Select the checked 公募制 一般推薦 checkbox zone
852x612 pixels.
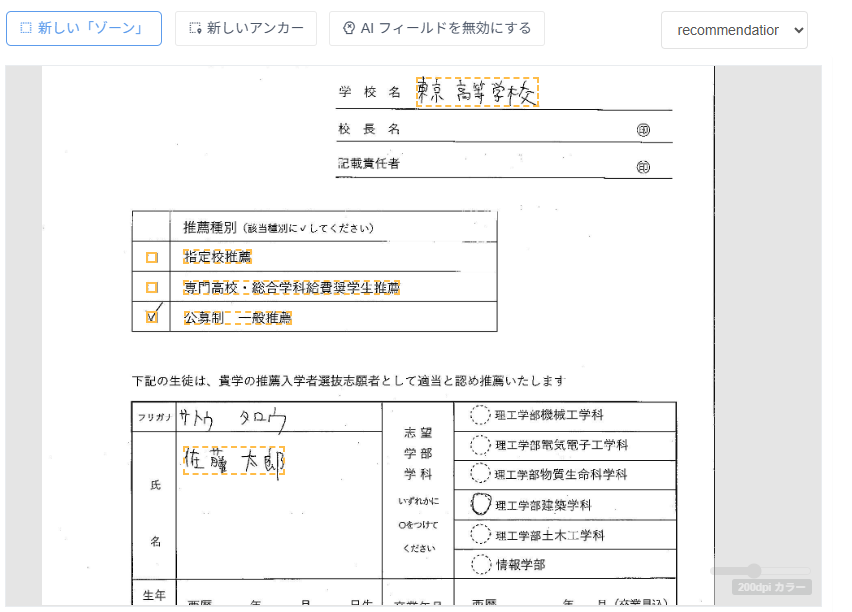(x=152, y=316)
